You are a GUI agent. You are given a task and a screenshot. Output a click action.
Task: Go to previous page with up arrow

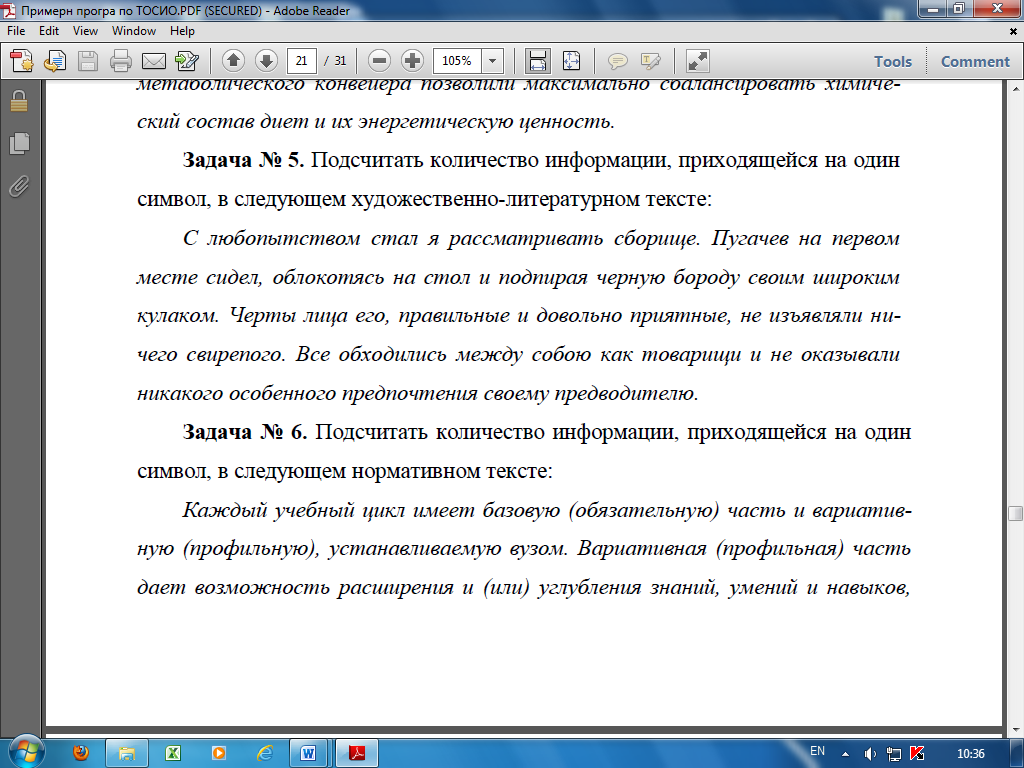[x=233, y=61]
